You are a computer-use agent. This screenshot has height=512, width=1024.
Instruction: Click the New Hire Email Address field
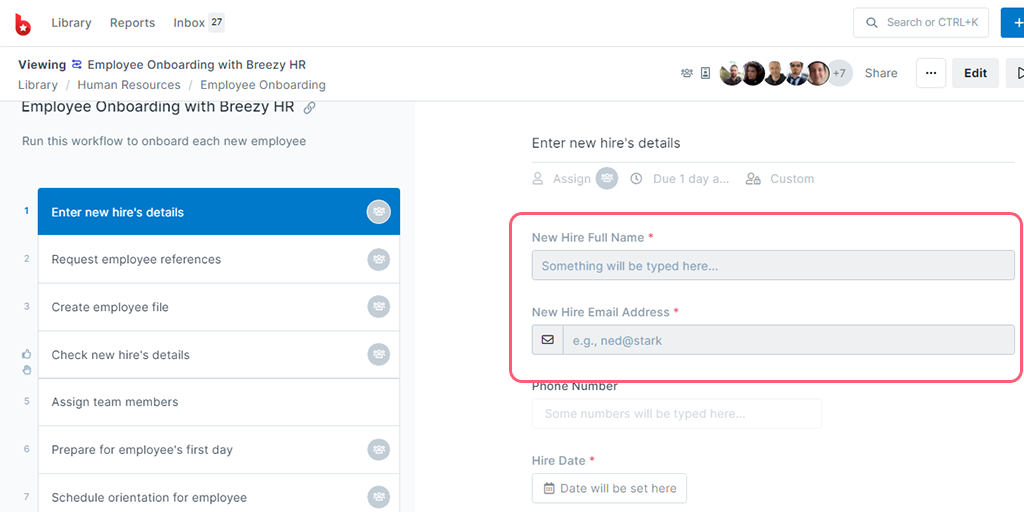[x=773, y=340]
